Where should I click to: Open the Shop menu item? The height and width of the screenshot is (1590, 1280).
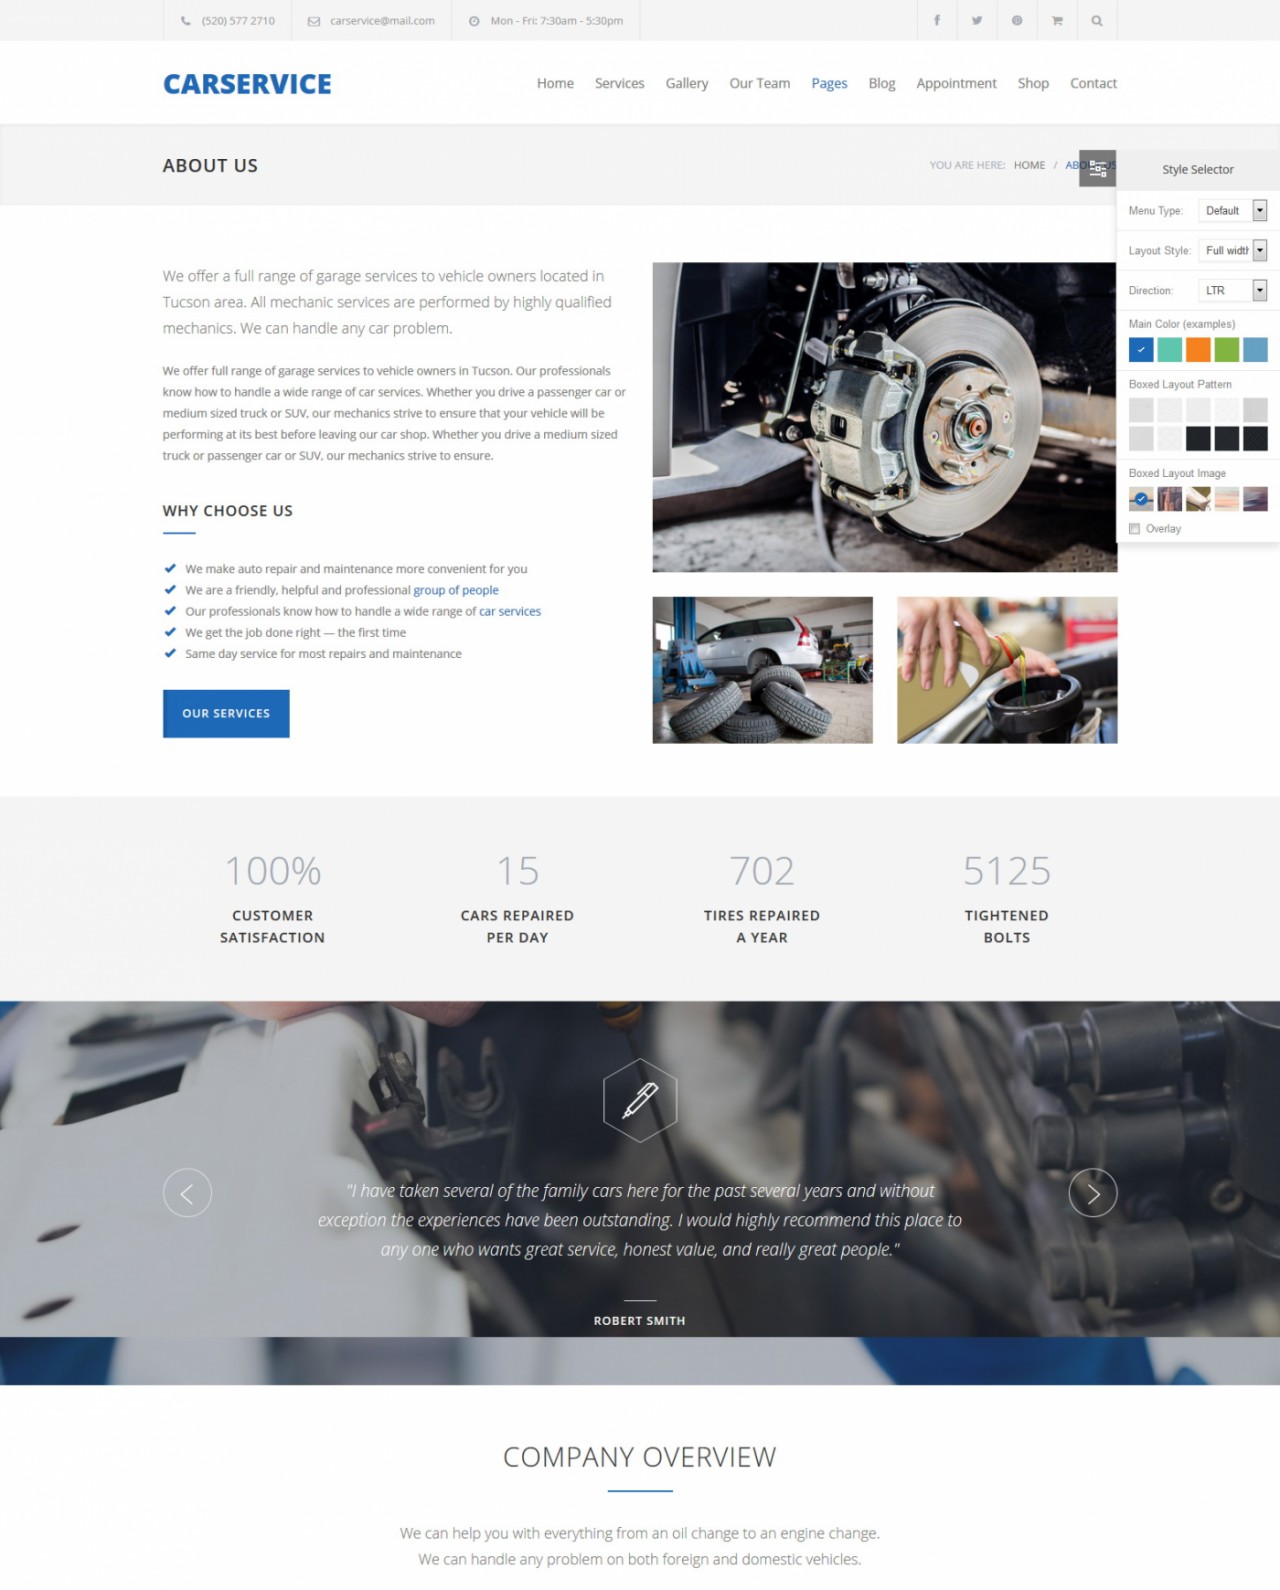[1033, 83]
